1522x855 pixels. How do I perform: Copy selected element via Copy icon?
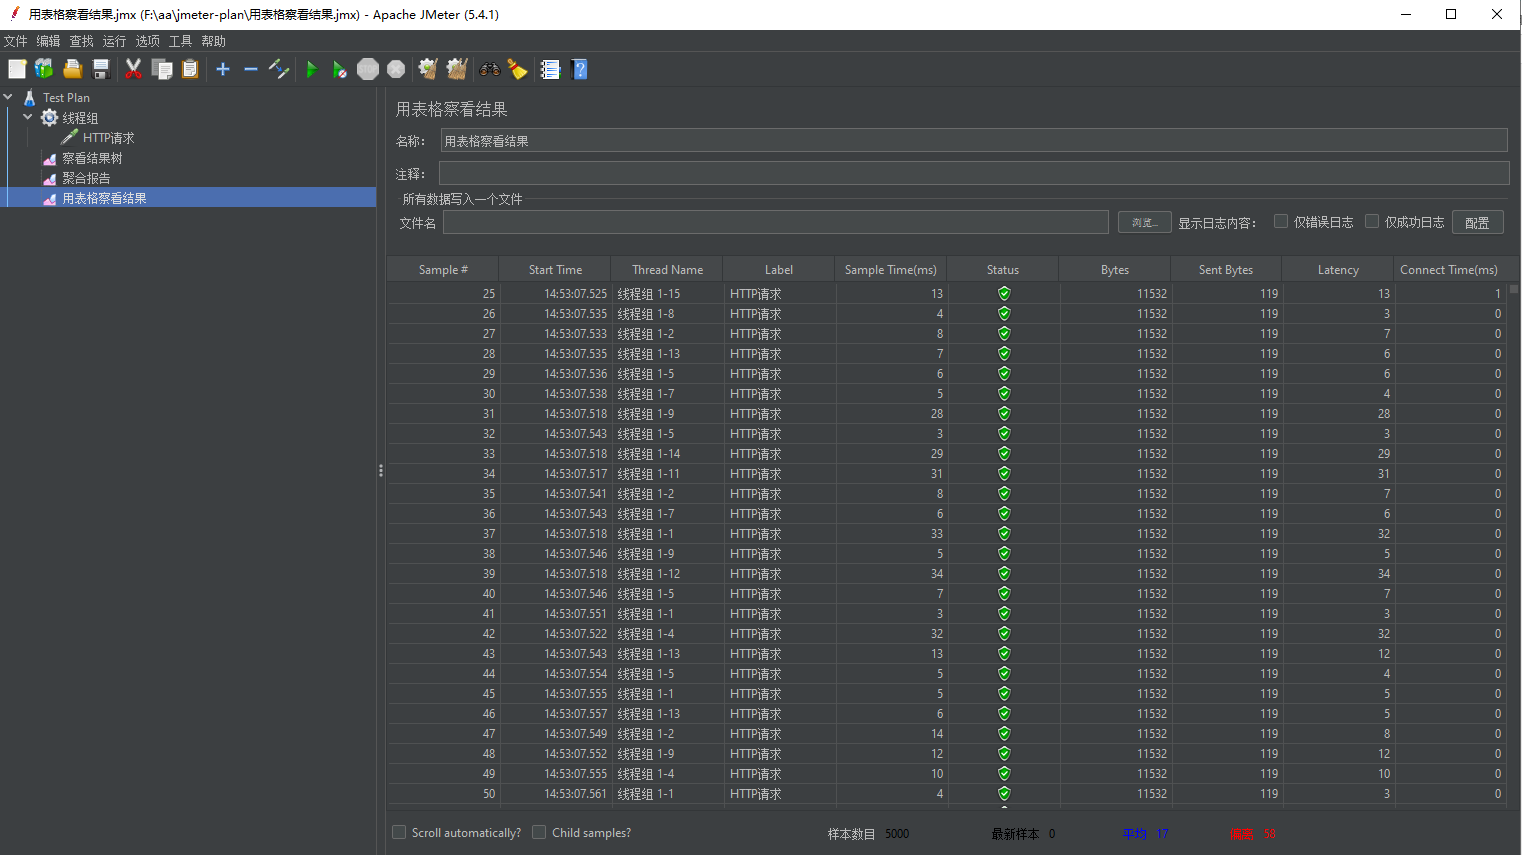coord(162,69)
